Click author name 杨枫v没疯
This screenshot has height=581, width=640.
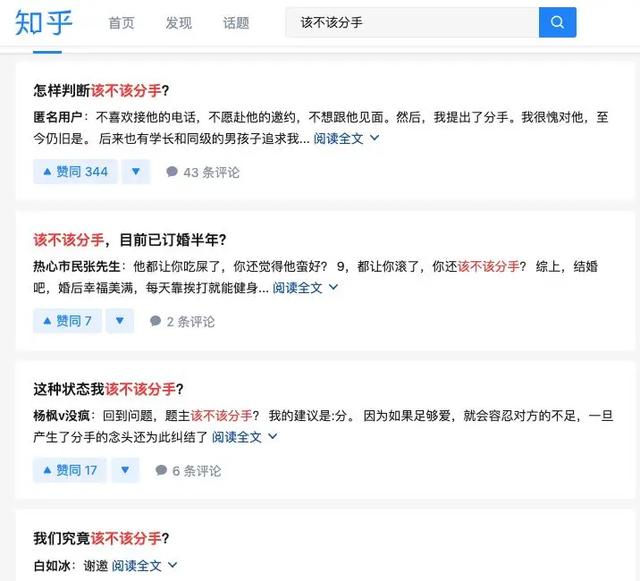point(61,416)
